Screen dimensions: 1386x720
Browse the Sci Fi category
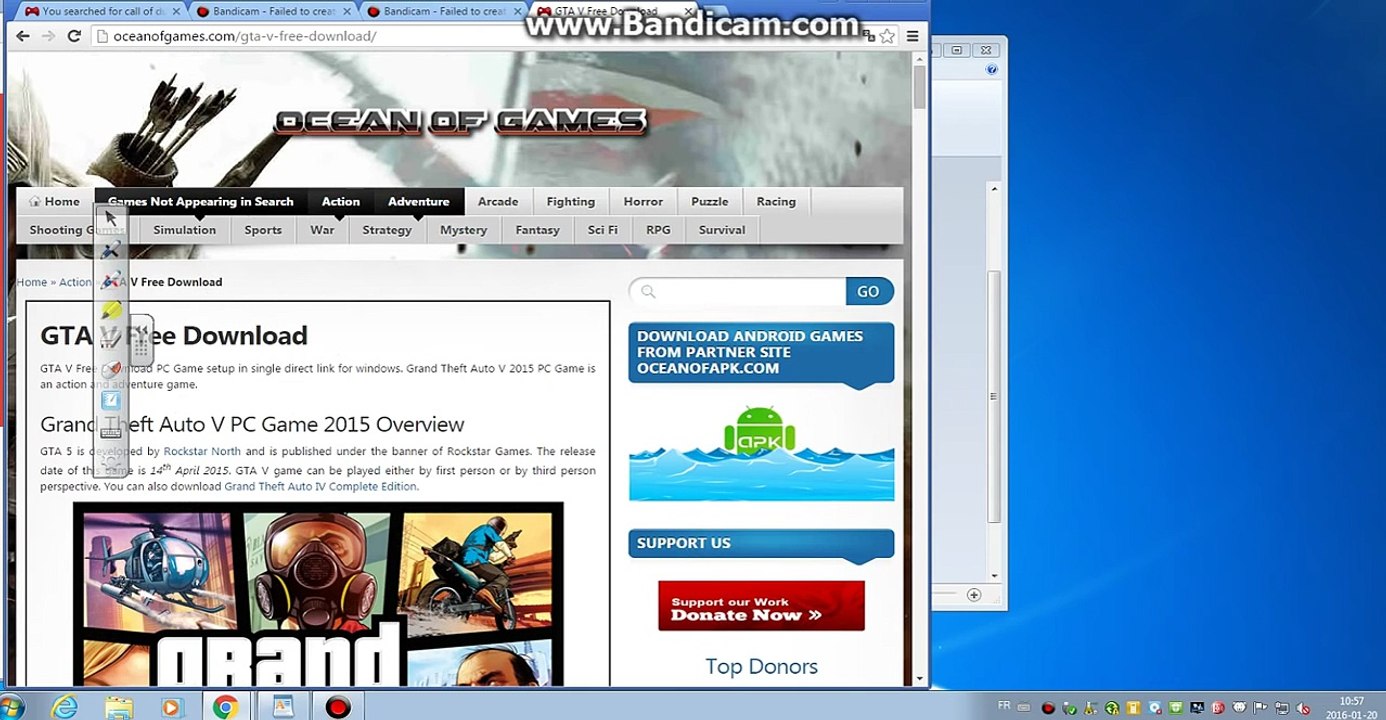point(603,230)
